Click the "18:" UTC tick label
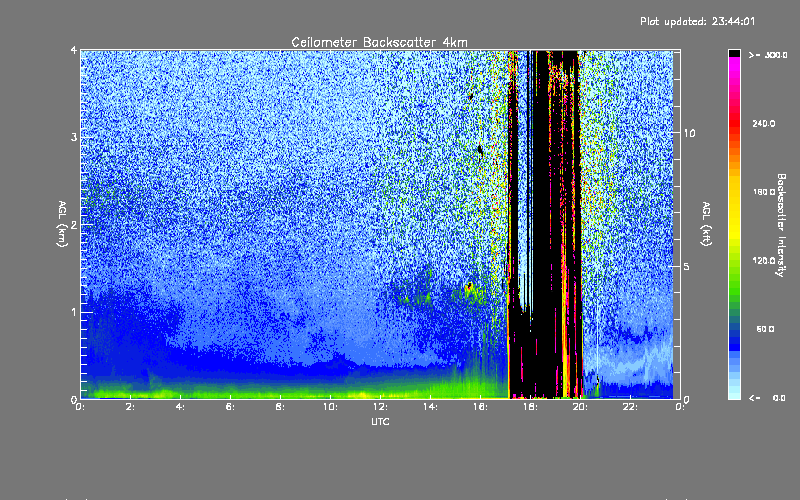Image resolution: width=800 pixels, height=500 pixels. click(x=531, y=407)
